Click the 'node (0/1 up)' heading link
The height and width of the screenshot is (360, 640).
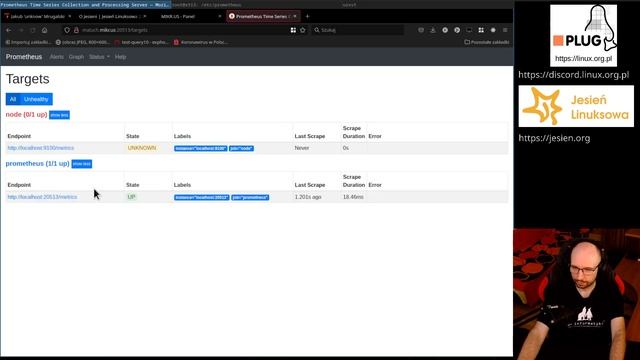26,115
